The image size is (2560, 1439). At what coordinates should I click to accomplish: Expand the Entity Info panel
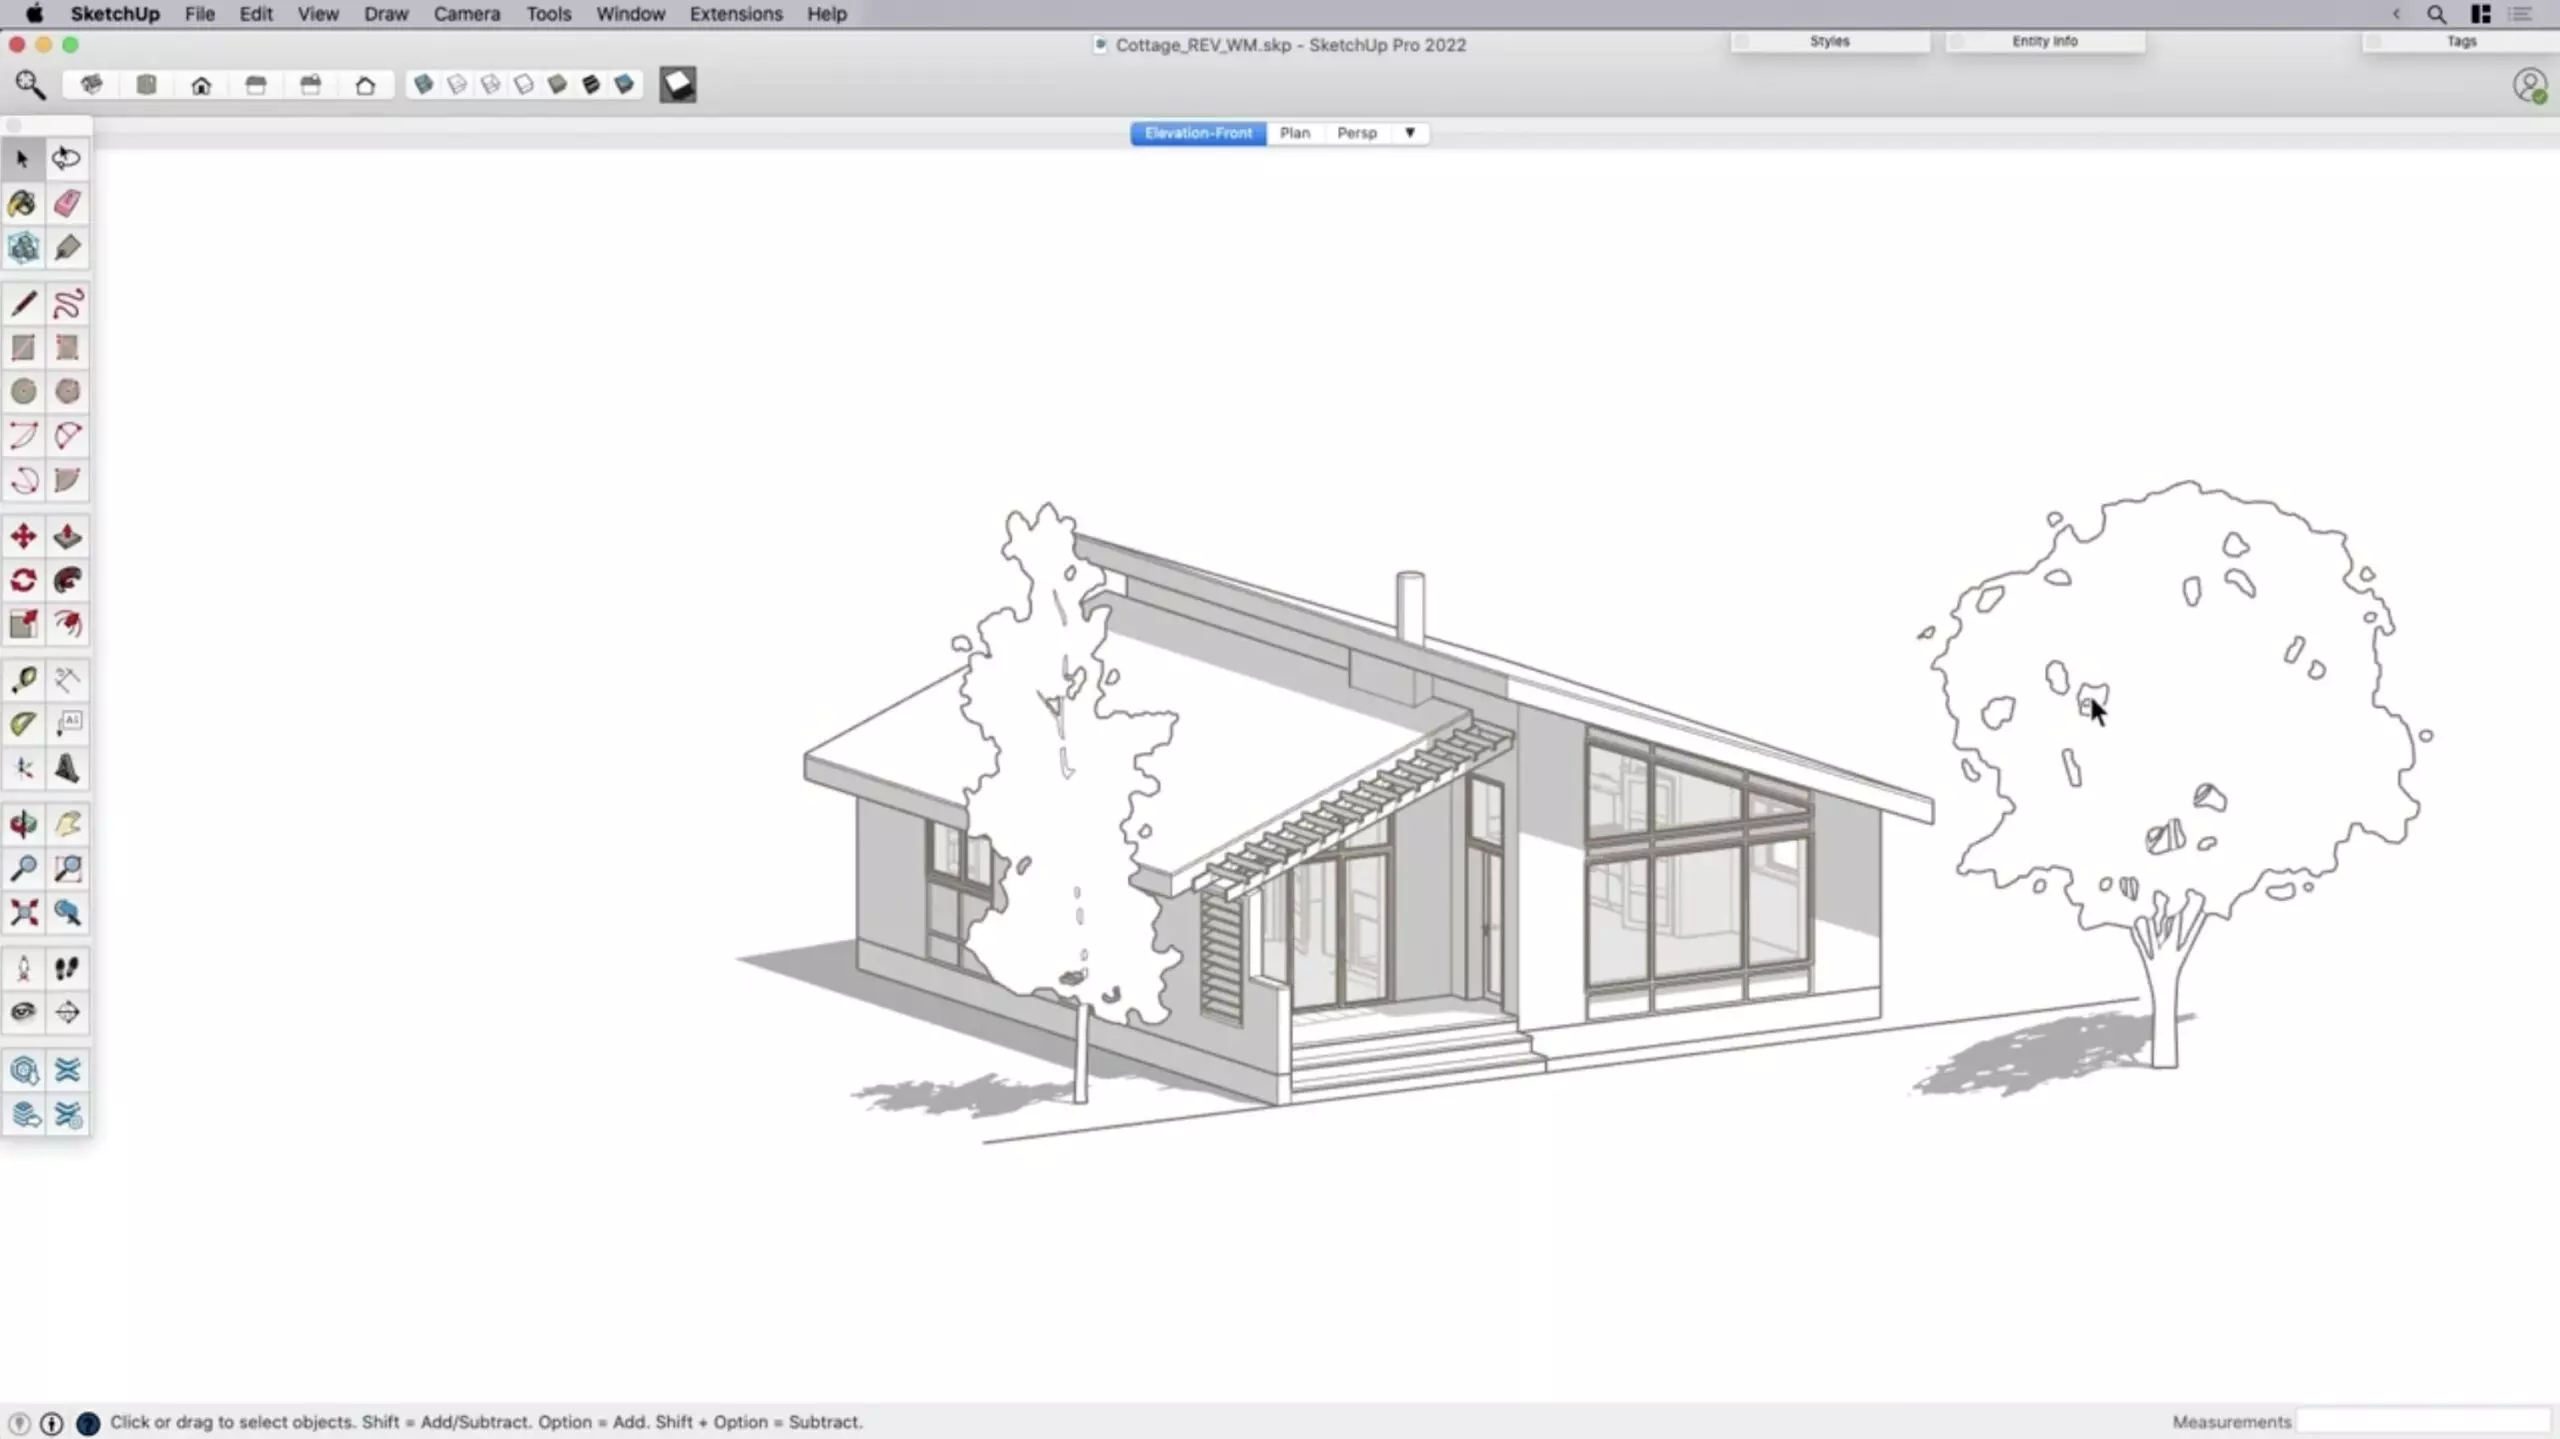click(2044, 41)
